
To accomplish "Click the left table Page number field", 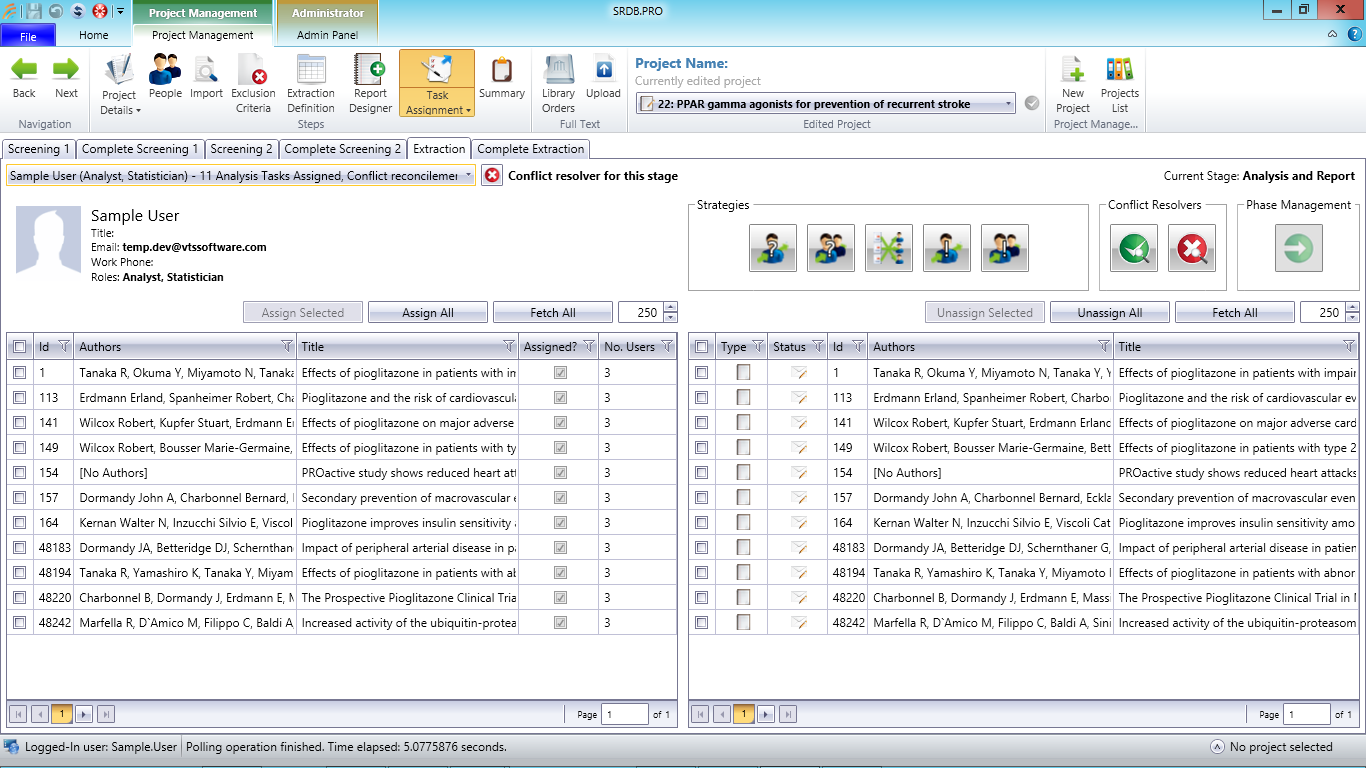I will pos(625,714).
